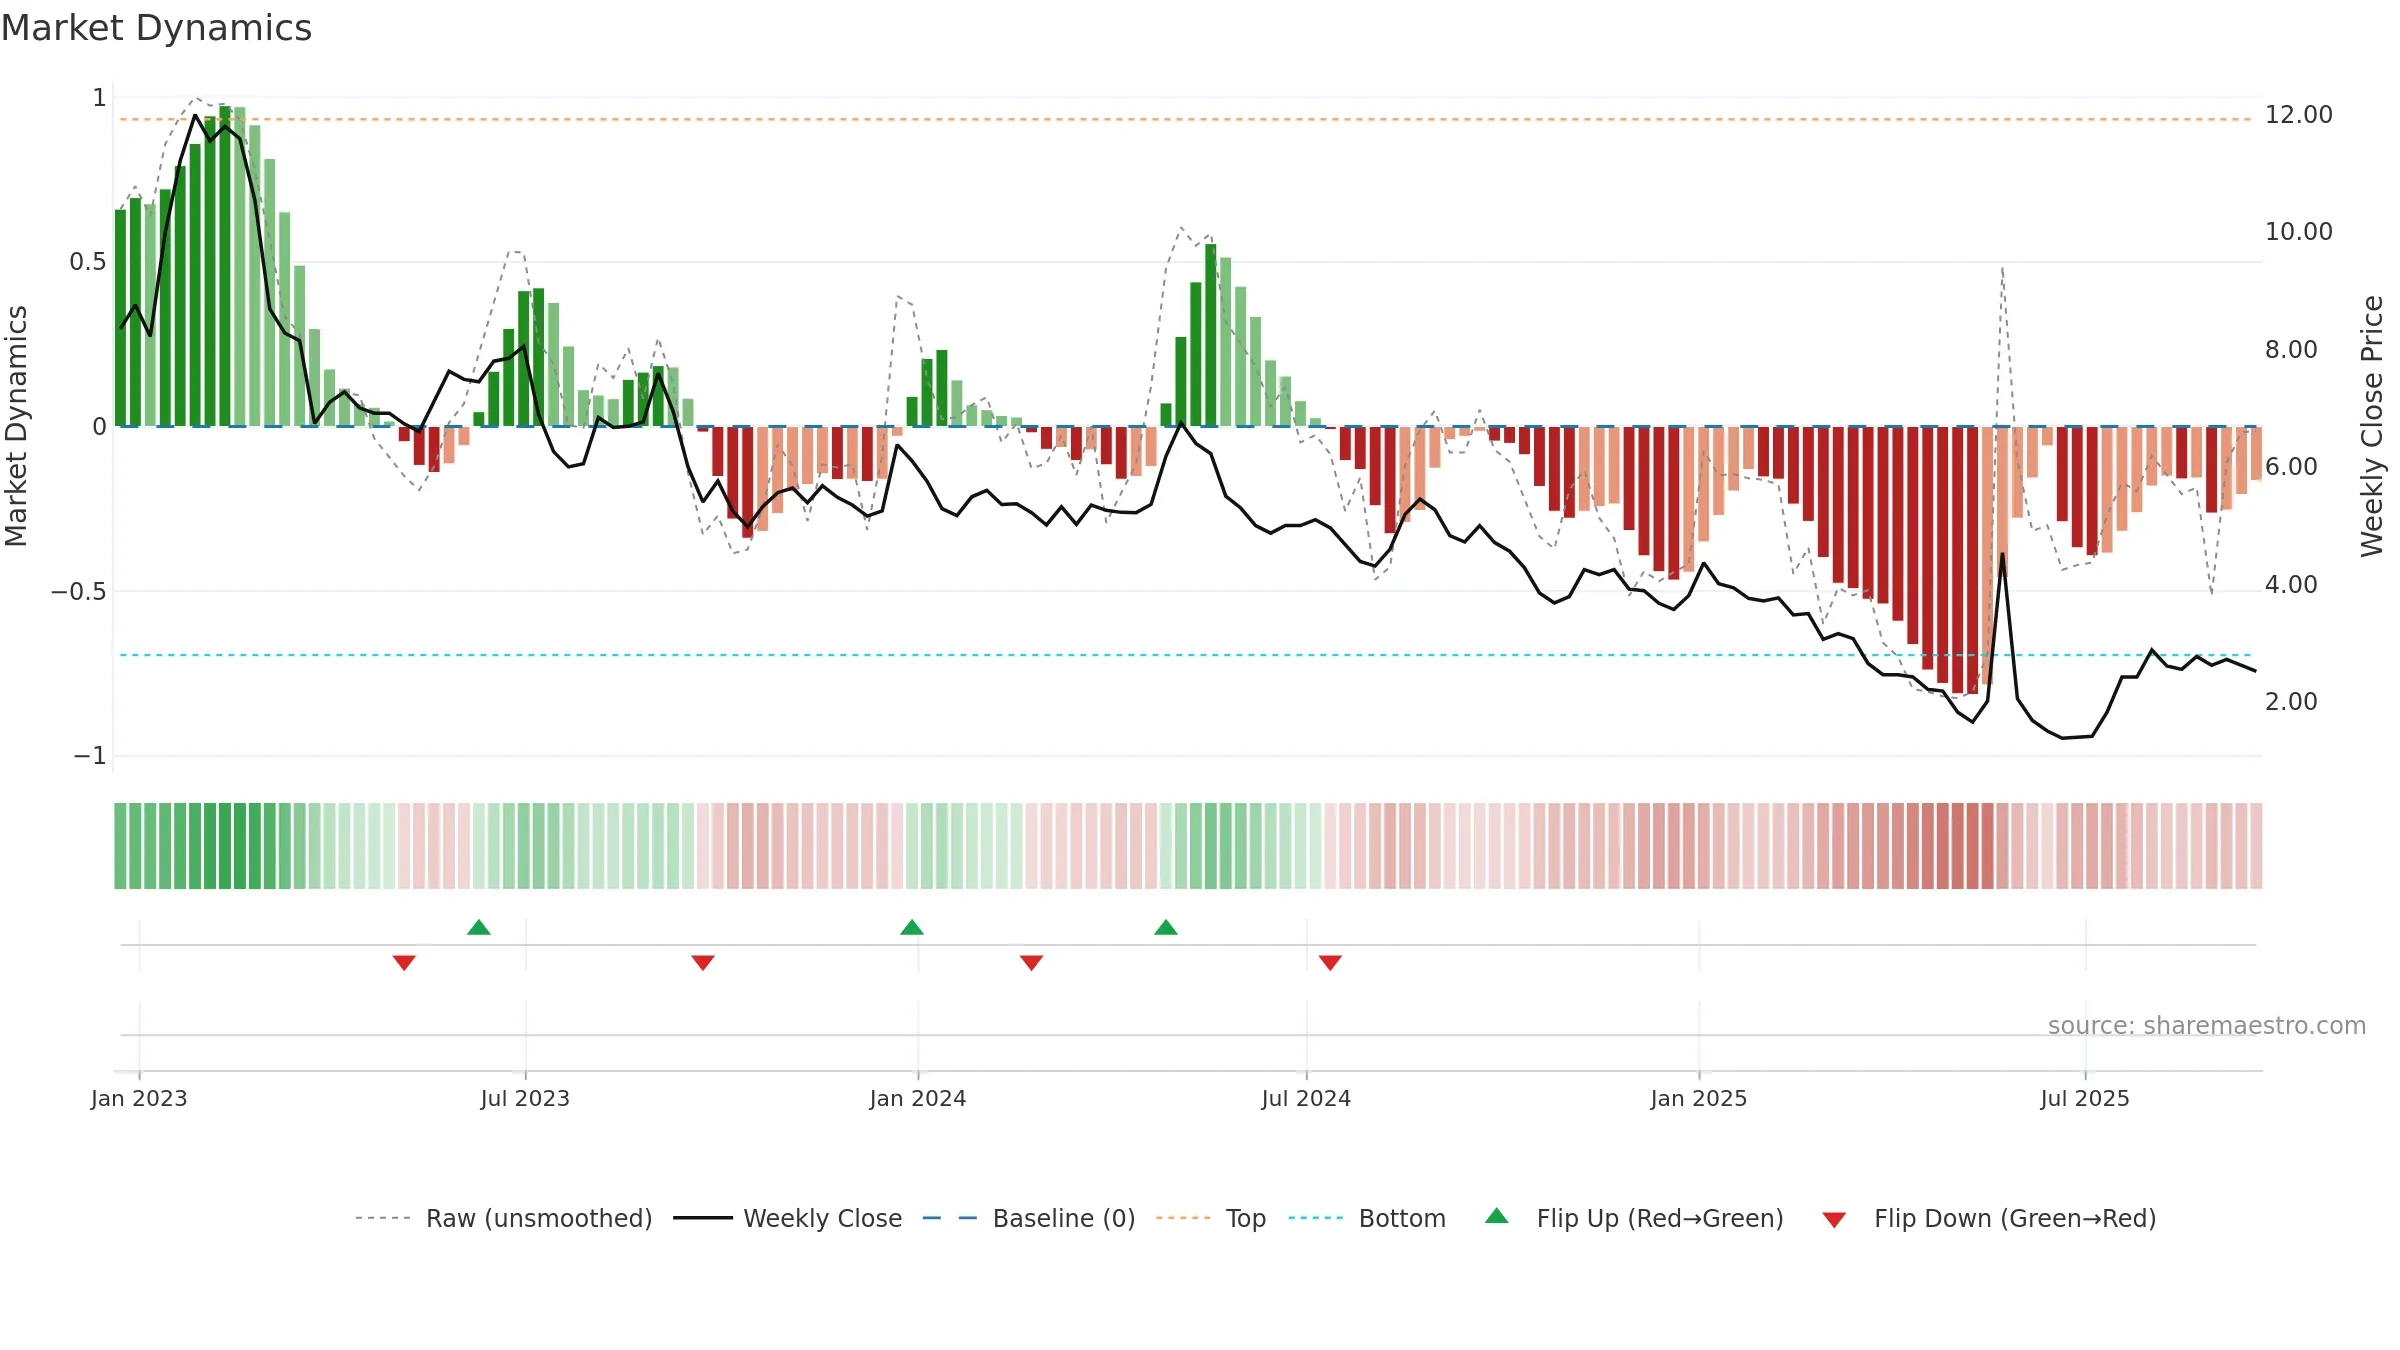This screenshot has width=2400, height=1350.
Task: Toggle Flip Down (Green→Red) legend entry
Action: (1988, 1218)
